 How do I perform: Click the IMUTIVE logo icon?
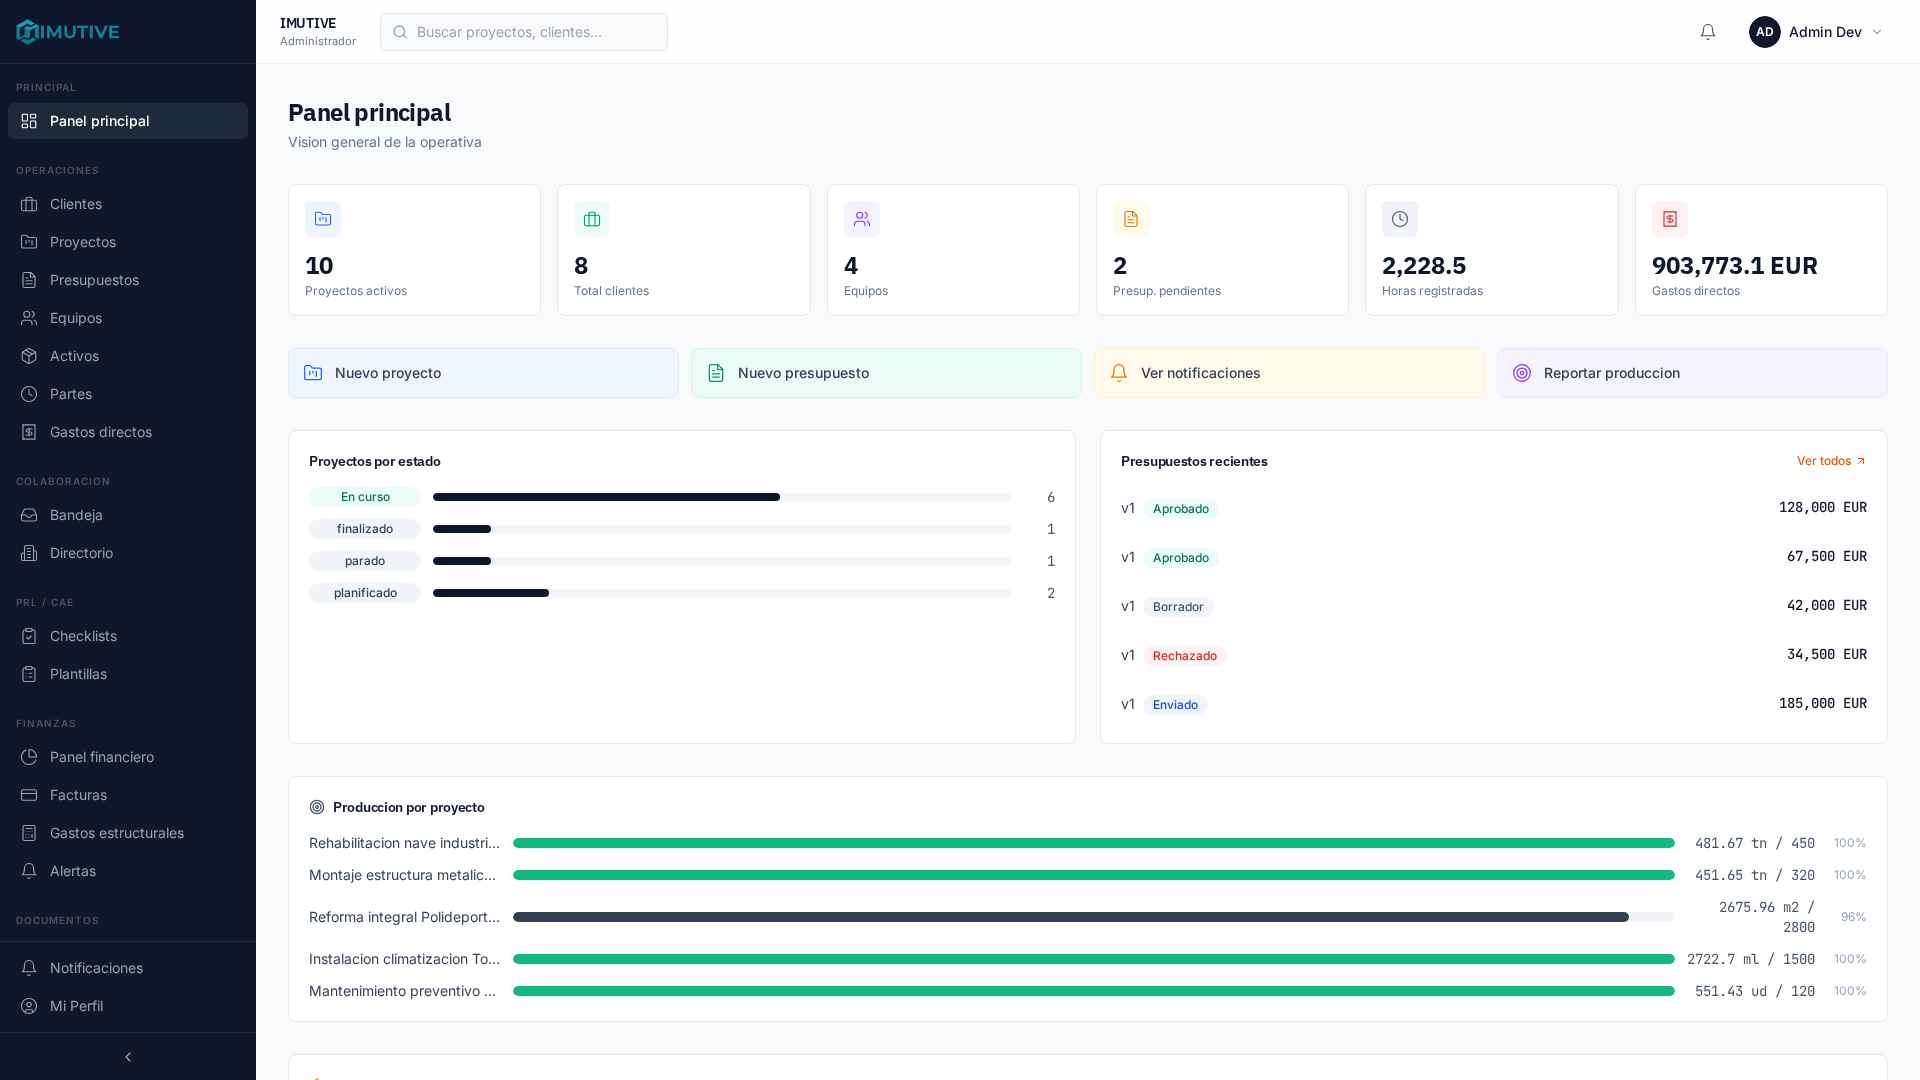(28, 32)
